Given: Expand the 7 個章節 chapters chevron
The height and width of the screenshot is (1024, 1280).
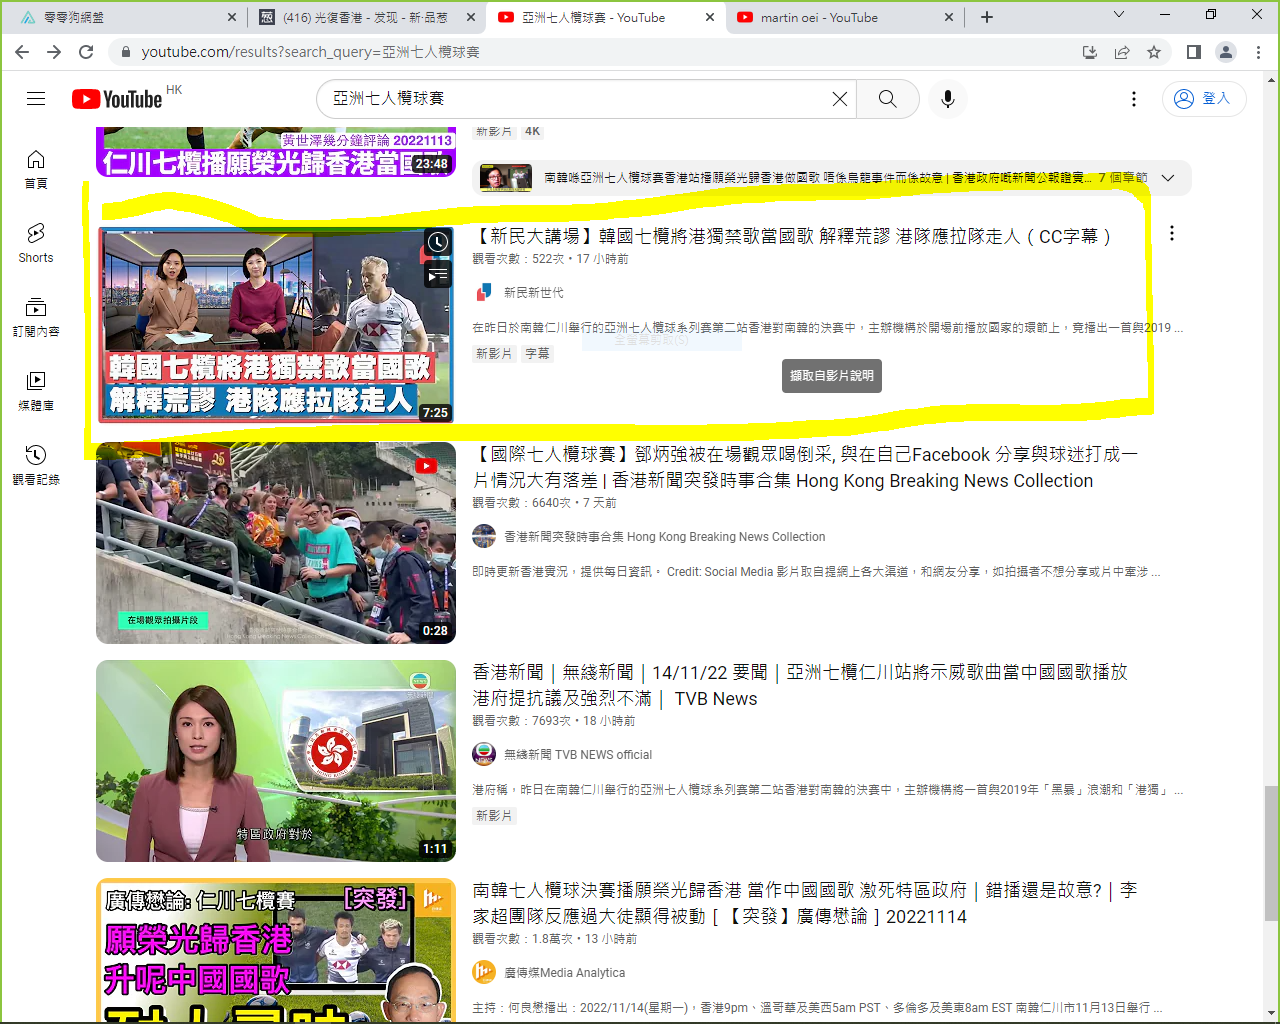Looking at the screenshot, I should [1169, 178].
